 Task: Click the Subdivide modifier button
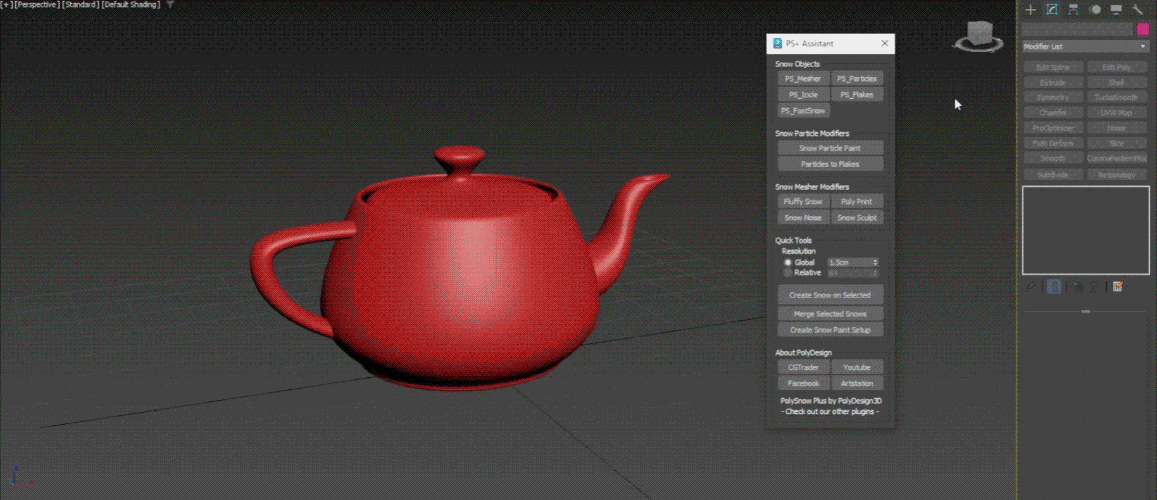(1053, 175)
